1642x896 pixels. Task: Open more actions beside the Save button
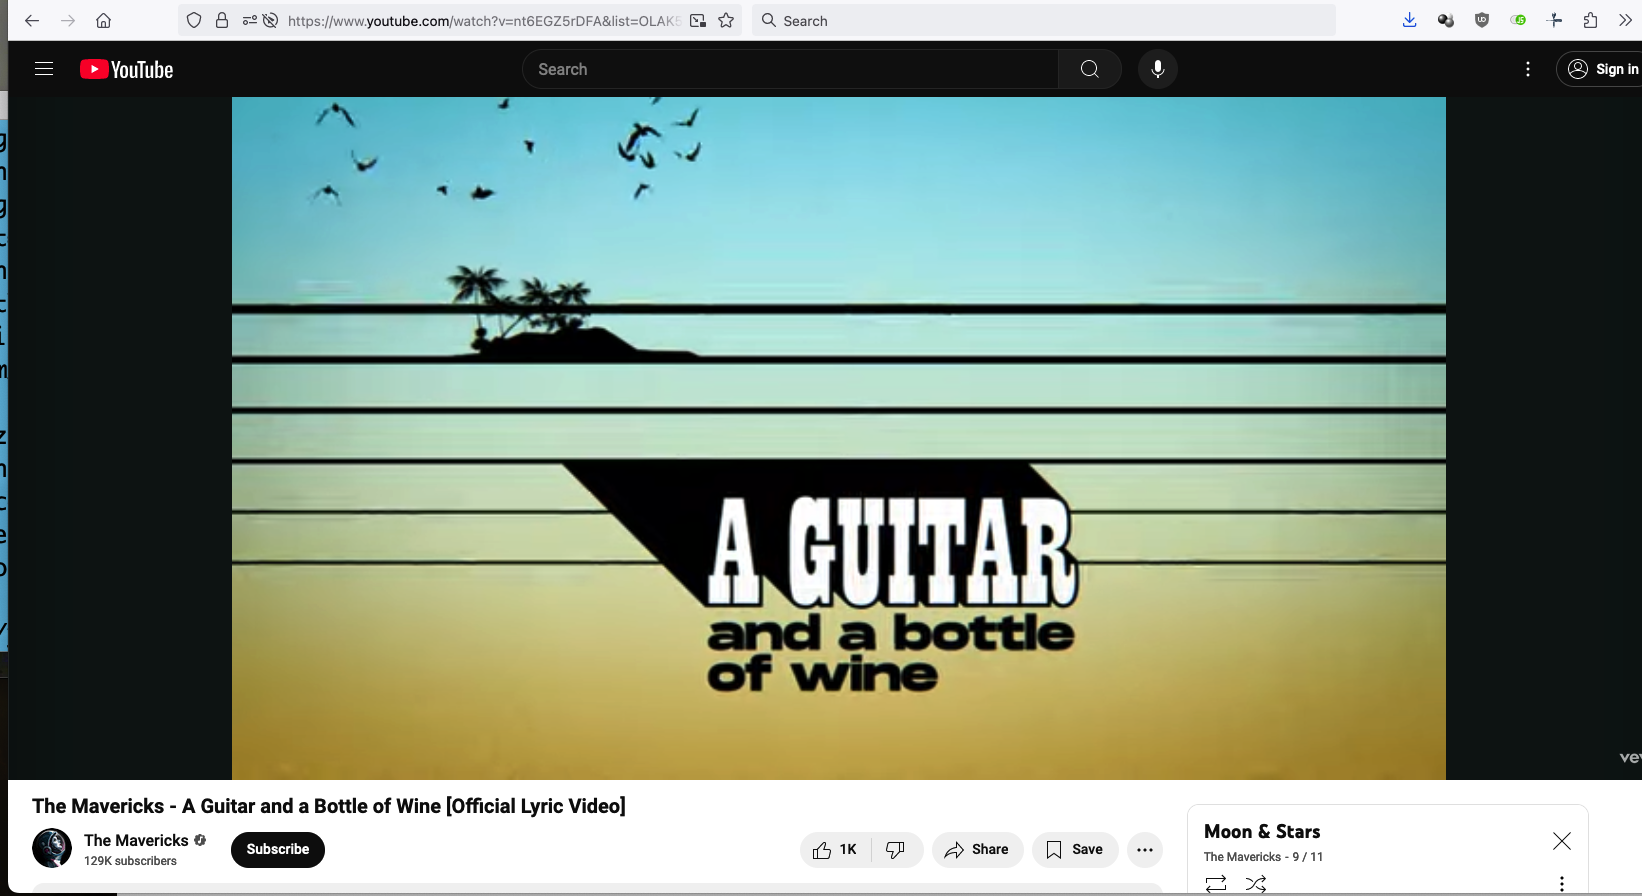click(1145, 850)
